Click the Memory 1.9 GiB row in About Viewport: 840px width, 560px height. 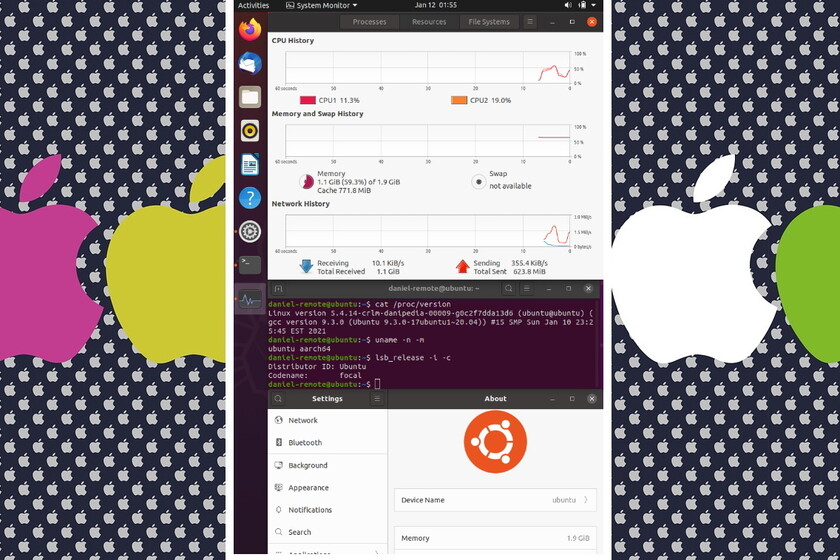(x=495, y=538)
